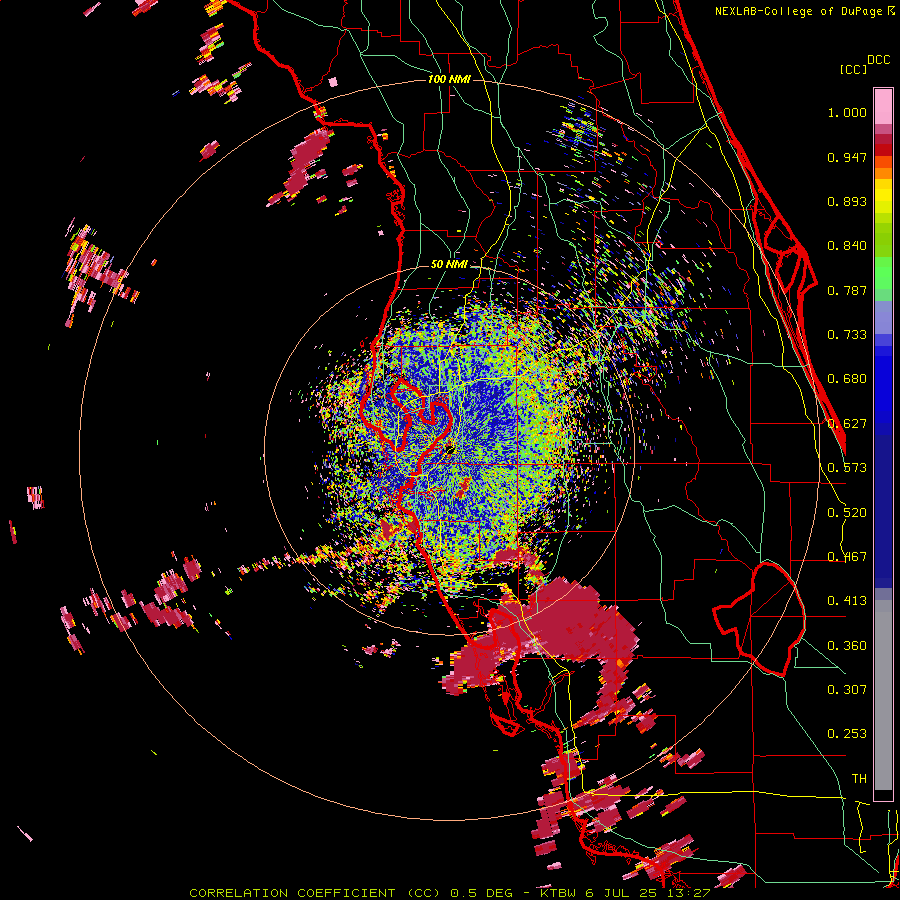Click the KTBW radar site identifier

pos(558,893)
